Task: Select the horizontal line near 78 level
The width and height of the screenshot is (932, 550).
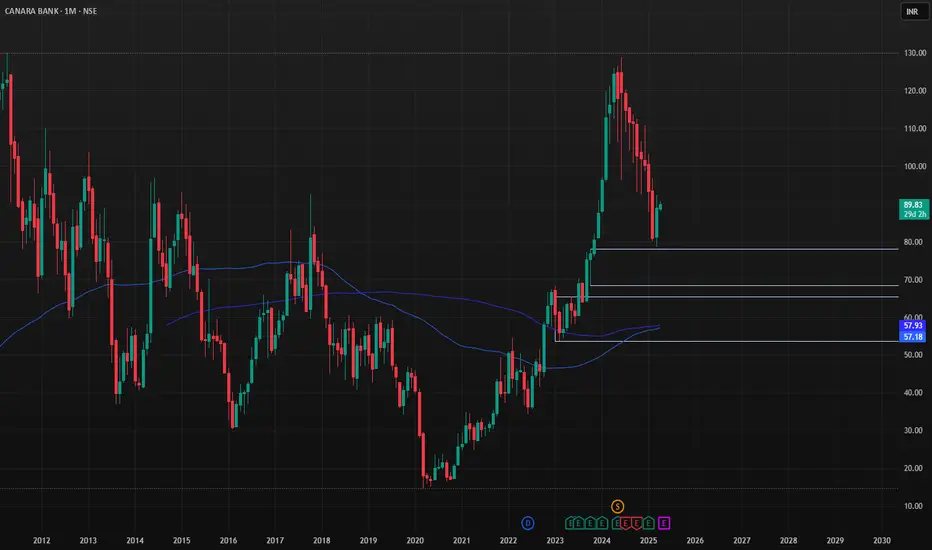Action: [747, 249]
